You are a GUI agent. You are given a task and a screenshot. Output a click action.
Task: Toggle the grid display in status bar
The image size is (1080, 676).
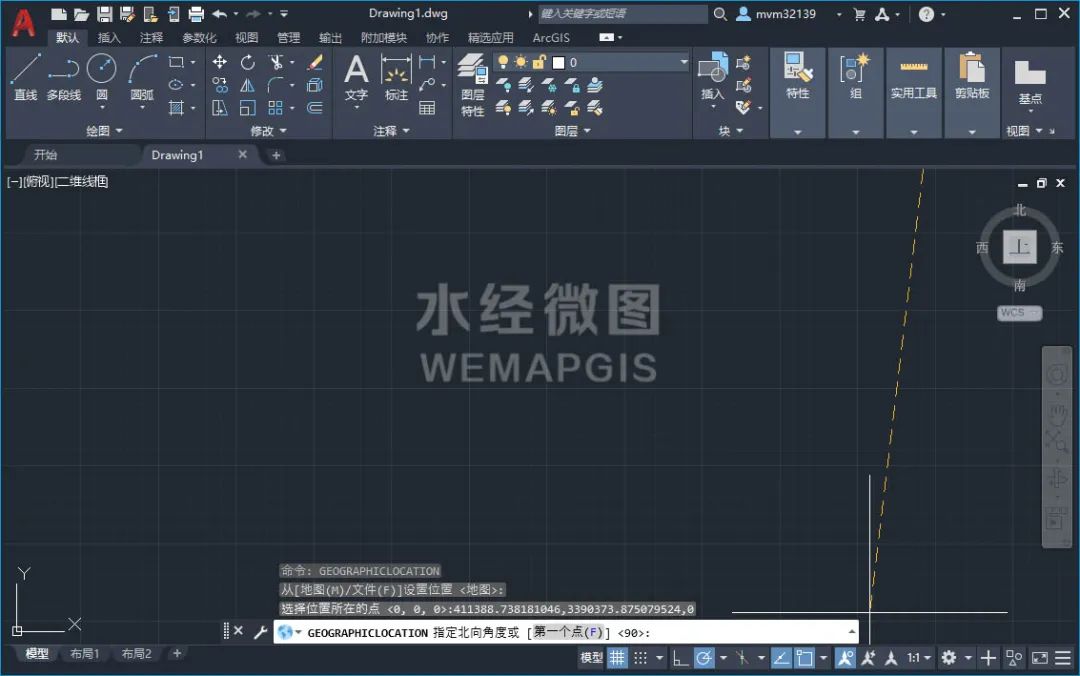pos(617,657)
